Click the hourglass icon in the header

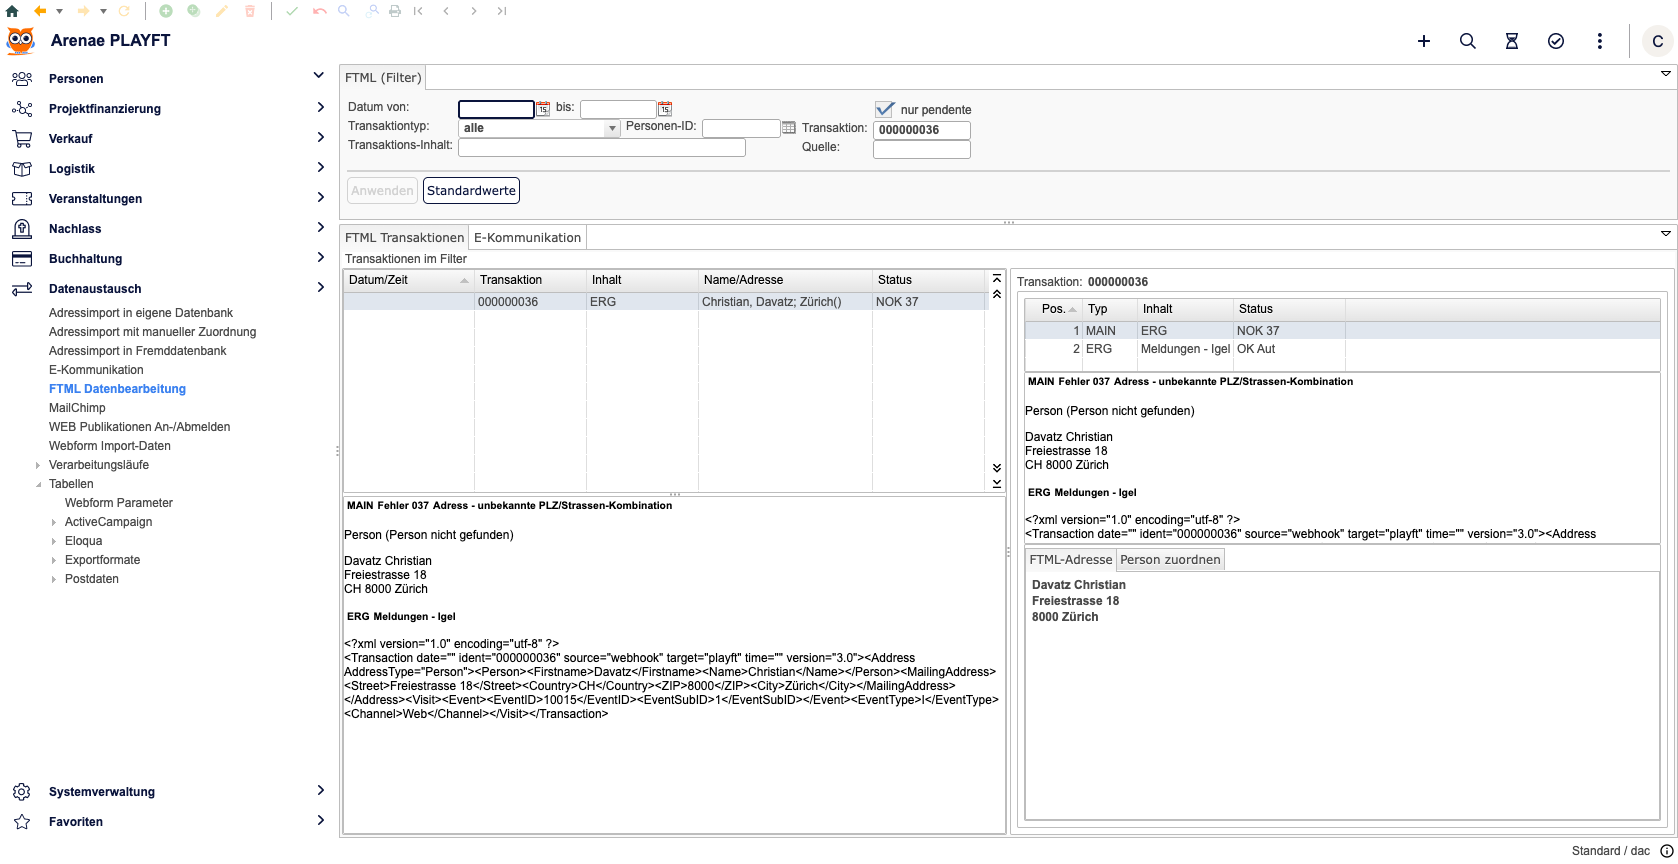1512,41
